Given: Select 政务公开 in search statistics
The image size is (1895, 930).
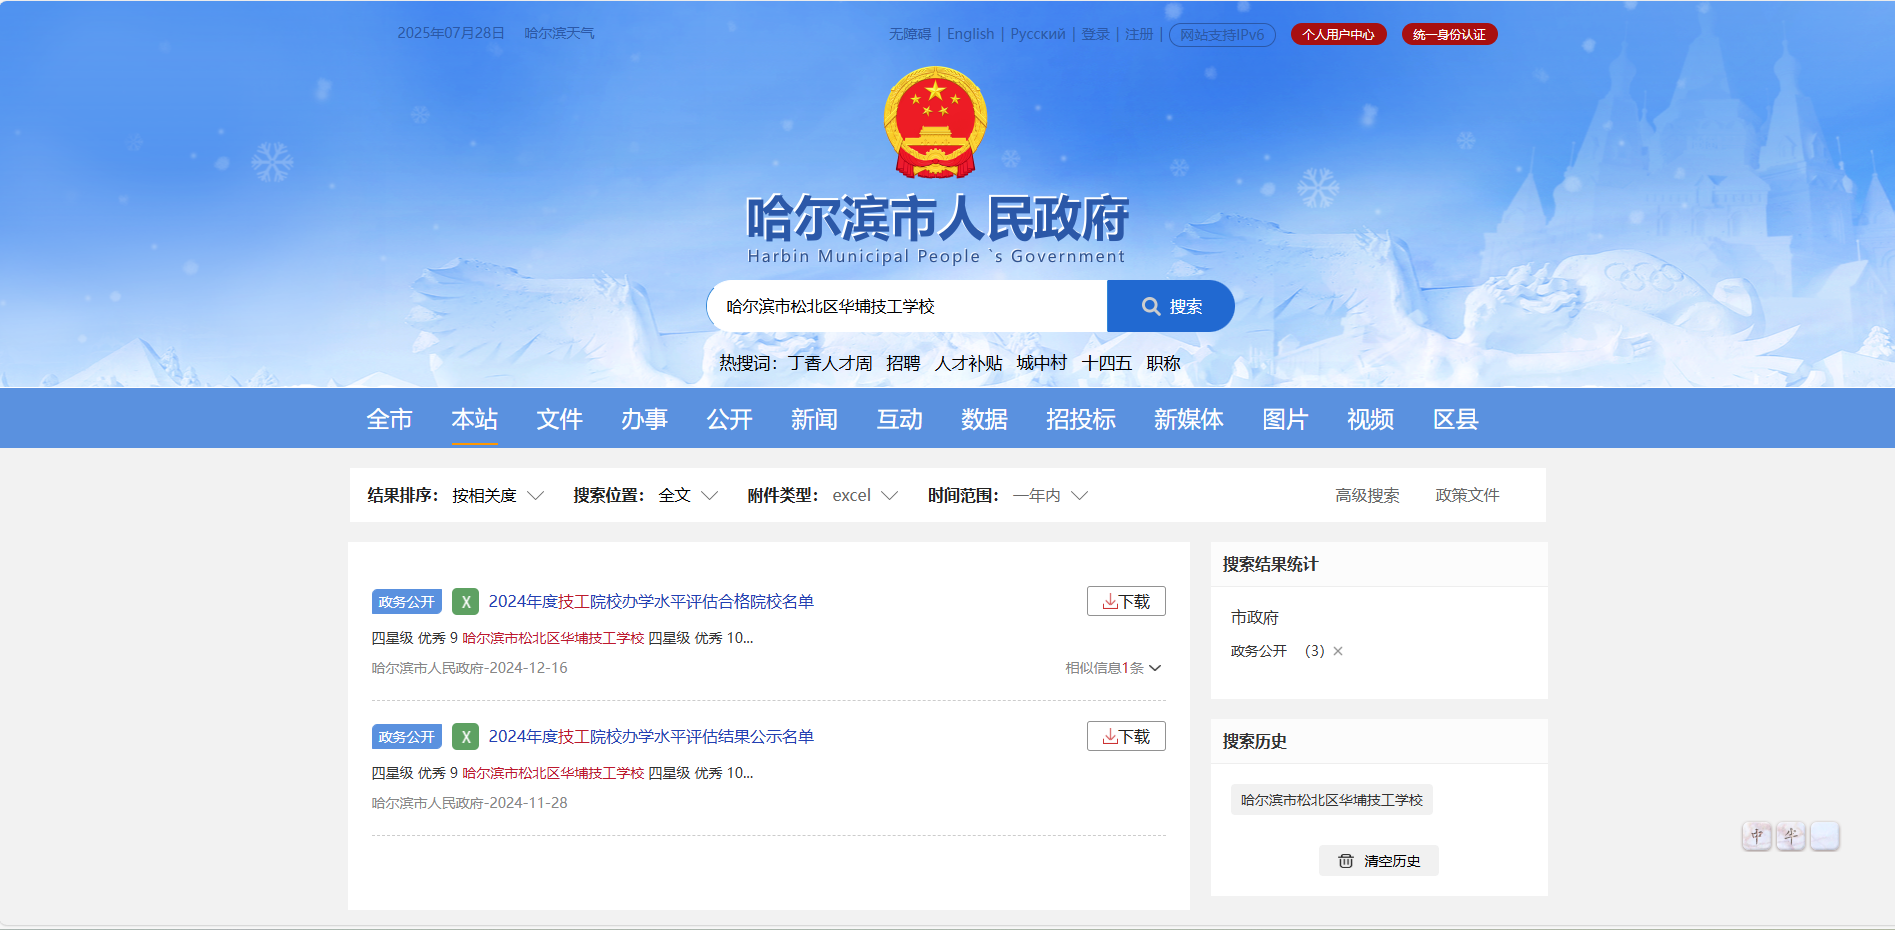Looking at the screenshot, I should click(1258, 651).
